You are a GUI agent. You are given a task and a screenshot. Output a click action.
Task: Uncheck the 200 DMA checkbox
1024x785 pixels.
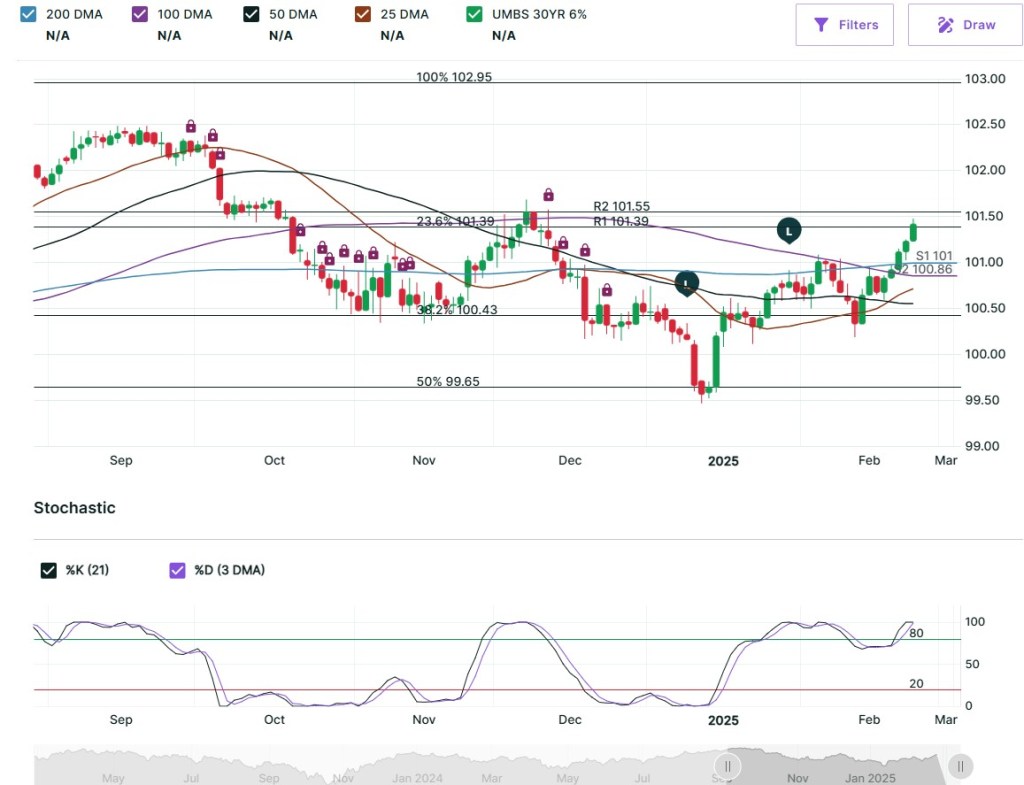[x=28, y=14]
